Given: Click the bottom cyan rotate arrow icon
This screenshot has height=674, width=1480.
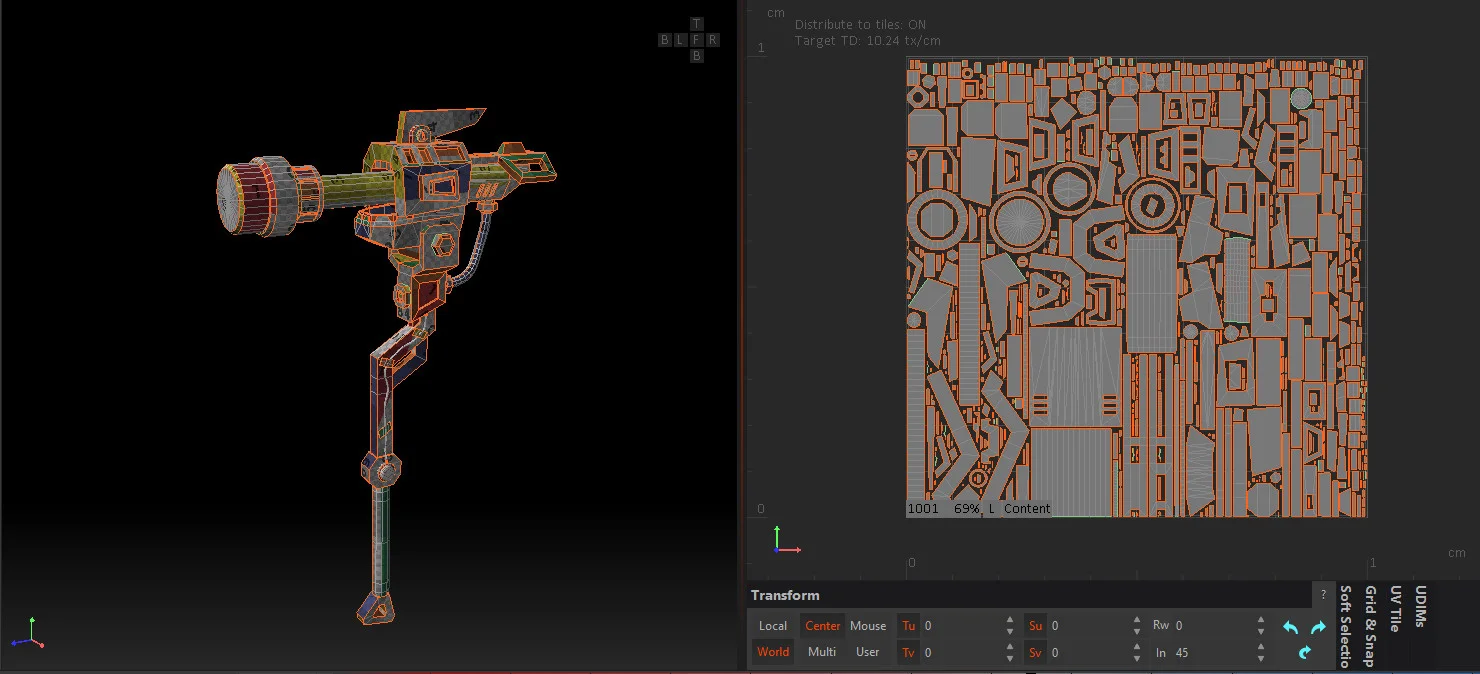Looking at the screenshot, I should coord(1304,652).
